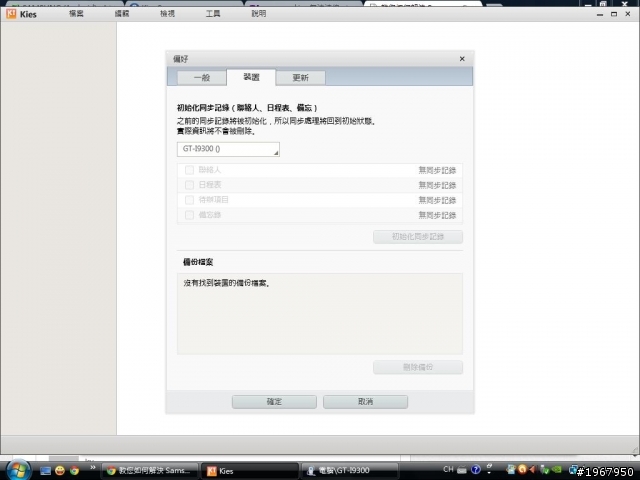This screenshot has height=480, width=640.
Task: Click the green NVIDIA tray icon
Action: [557, 470]
